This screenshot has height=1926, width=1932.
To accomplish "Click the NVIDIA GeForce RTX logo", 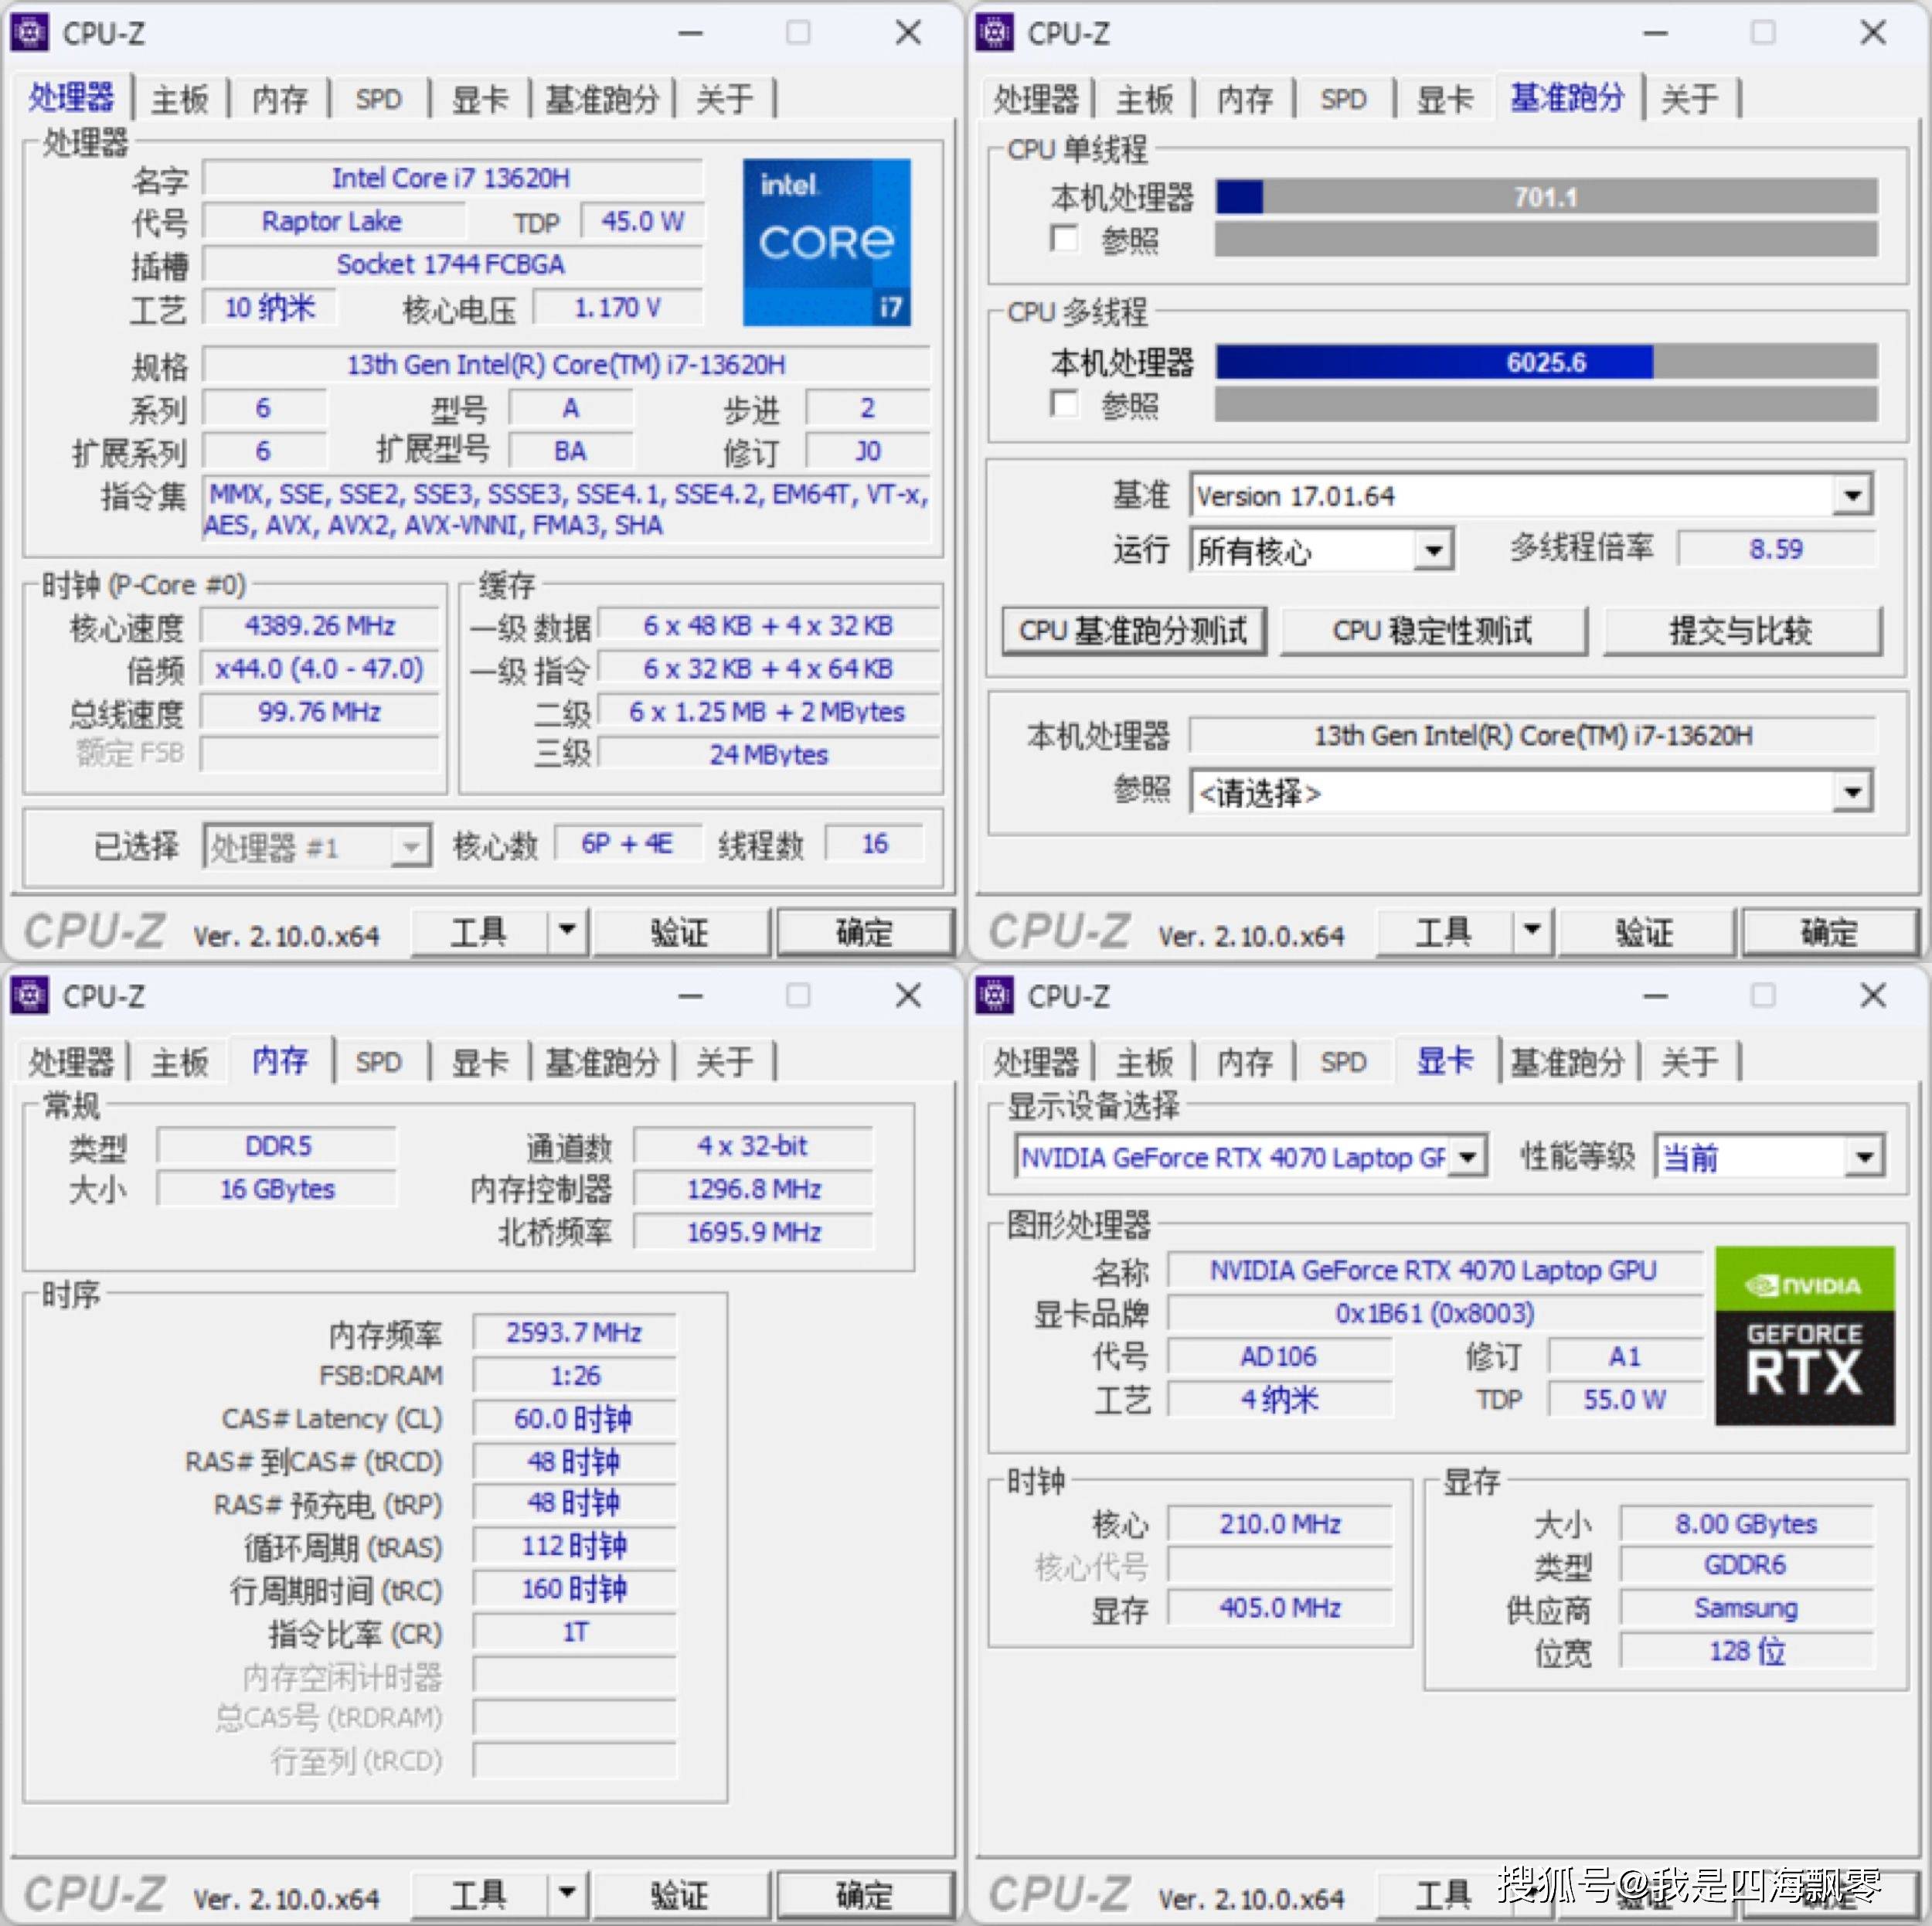I will [1804, 1335].
